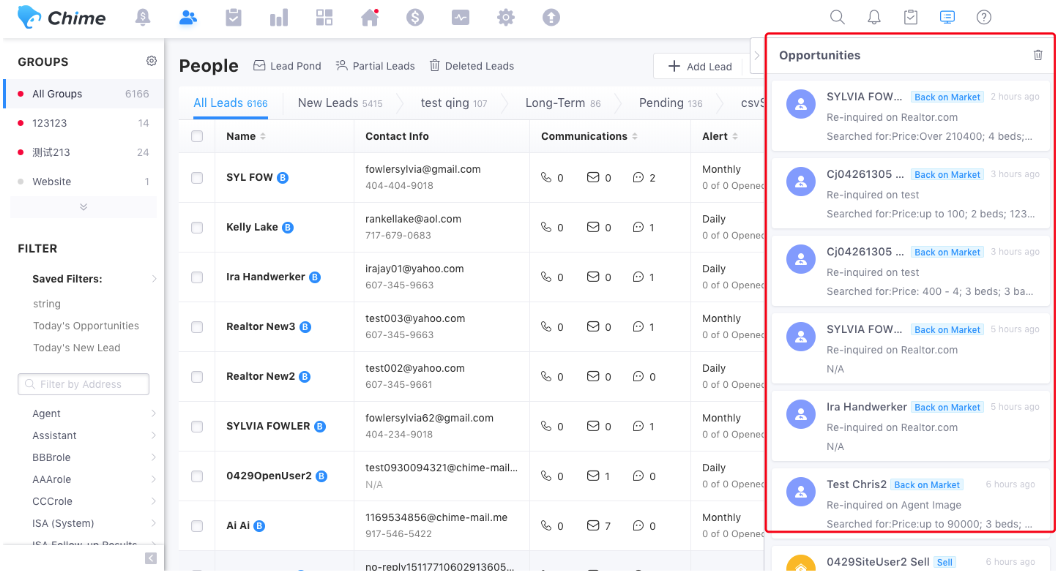This screenshot has width=1059, height=575.
Task: Expand the BBBrole filter
Action: click(x=154, y=457)
